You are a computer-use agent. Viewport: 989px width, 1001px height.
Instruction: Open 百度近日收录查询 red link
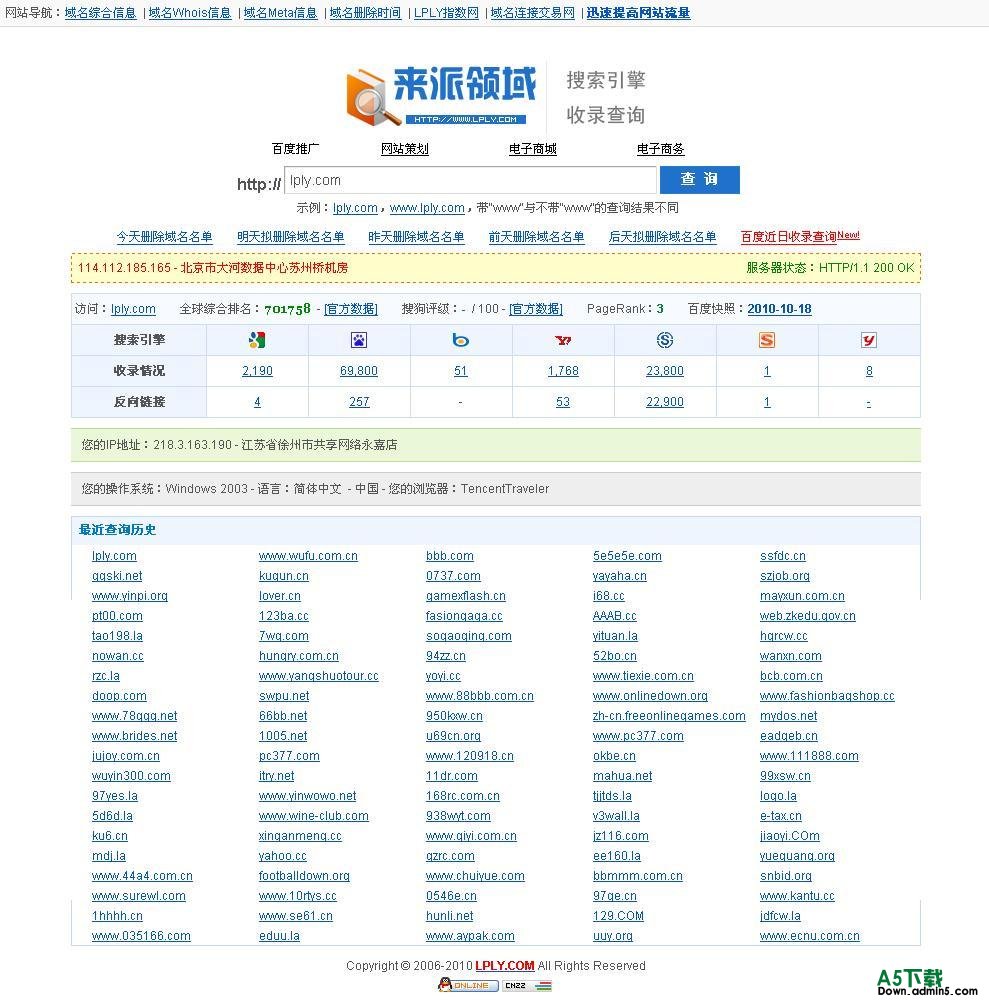[x=789, y=237]
